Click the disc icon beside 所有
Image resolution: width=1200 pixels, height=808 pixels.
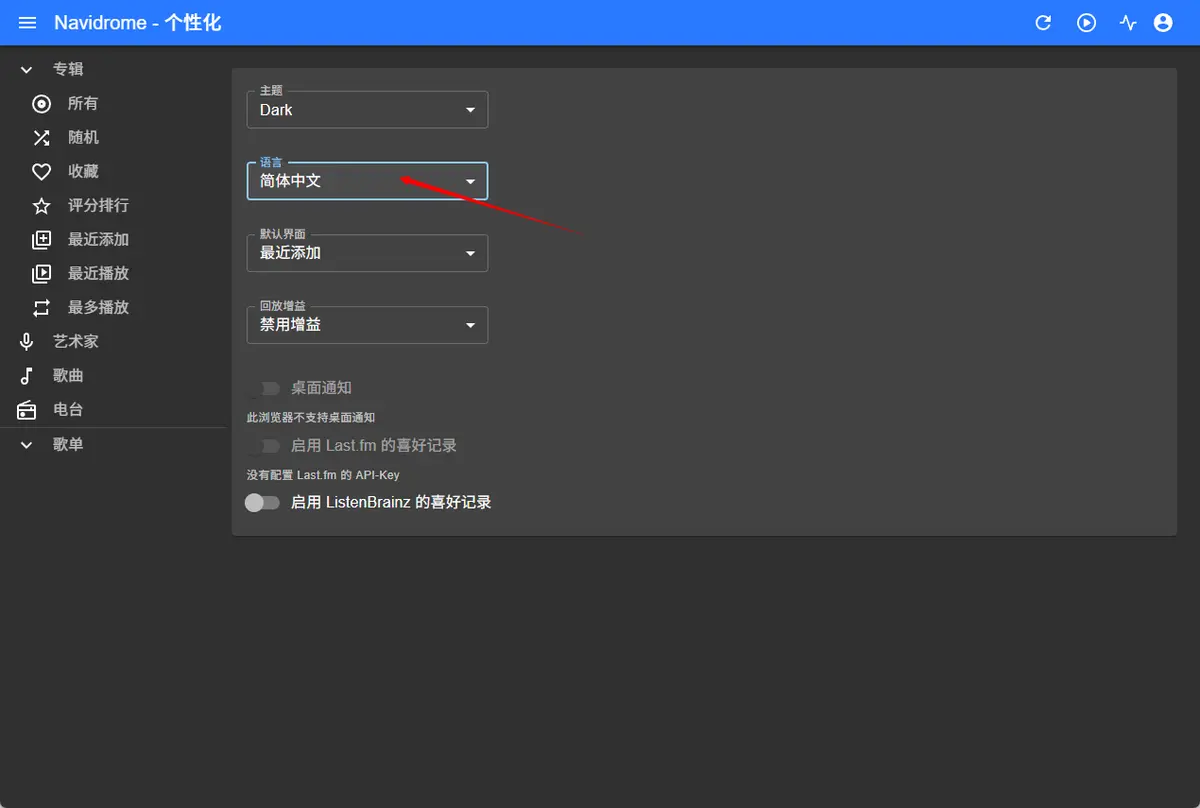coord(41,104)
